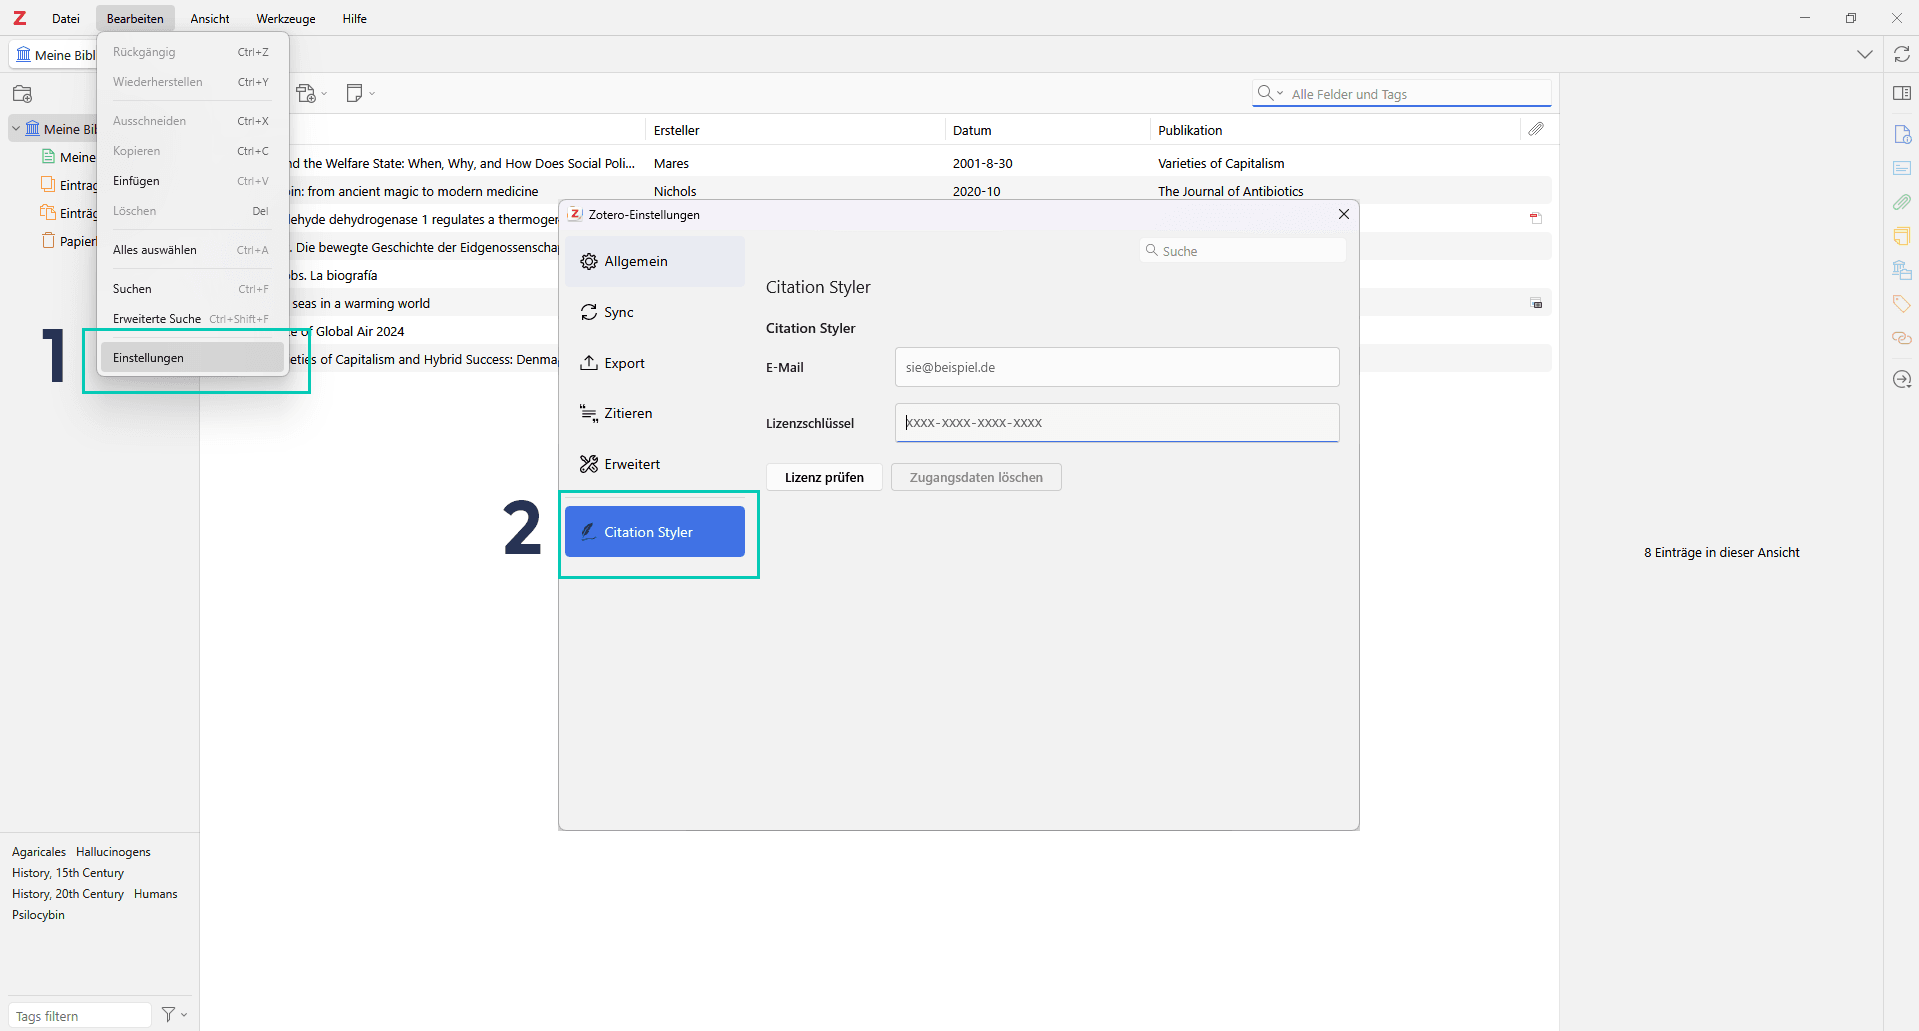Collapse the Meine Bibliothek tree
This screenshot has width=1919, height=1031.
[16, 129]
